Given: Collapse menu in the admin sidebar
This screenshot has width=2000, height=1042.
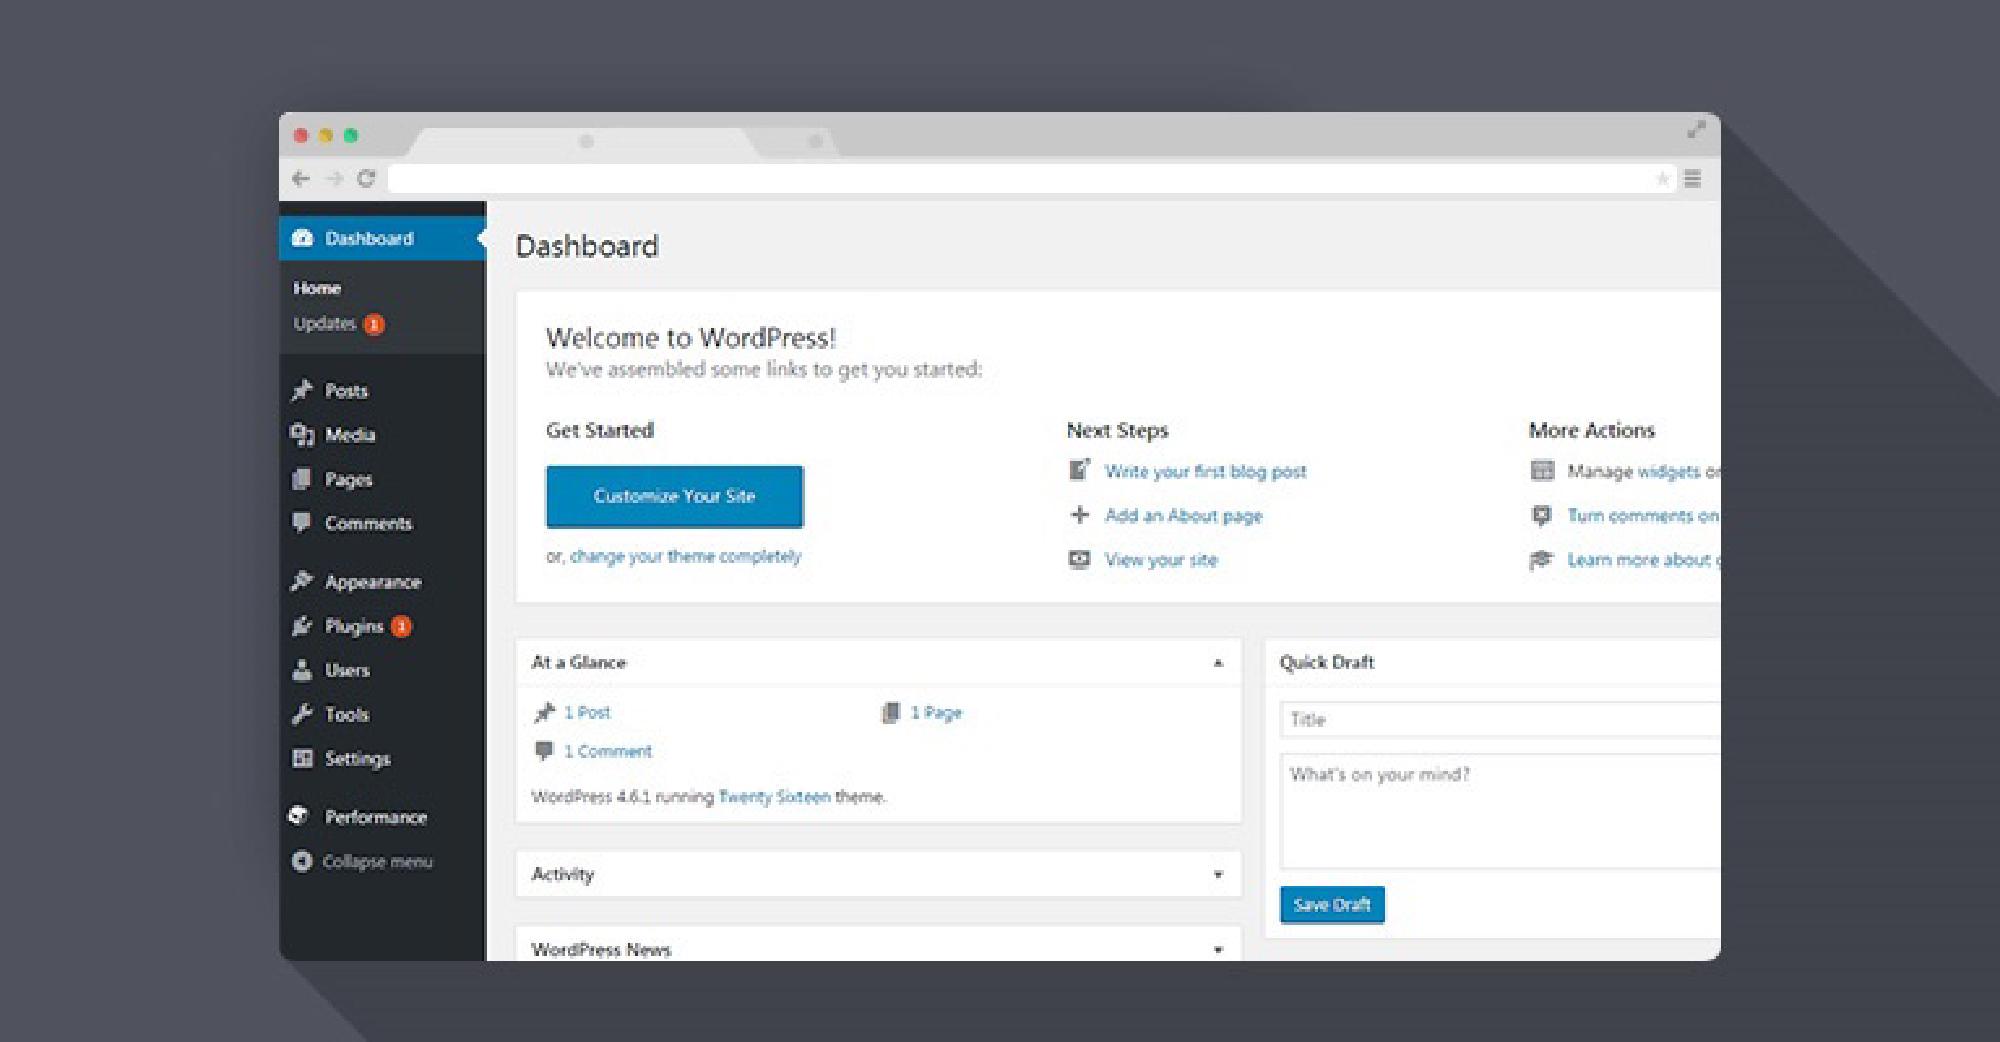Looking at the screenshot, I should pos(362,861).
